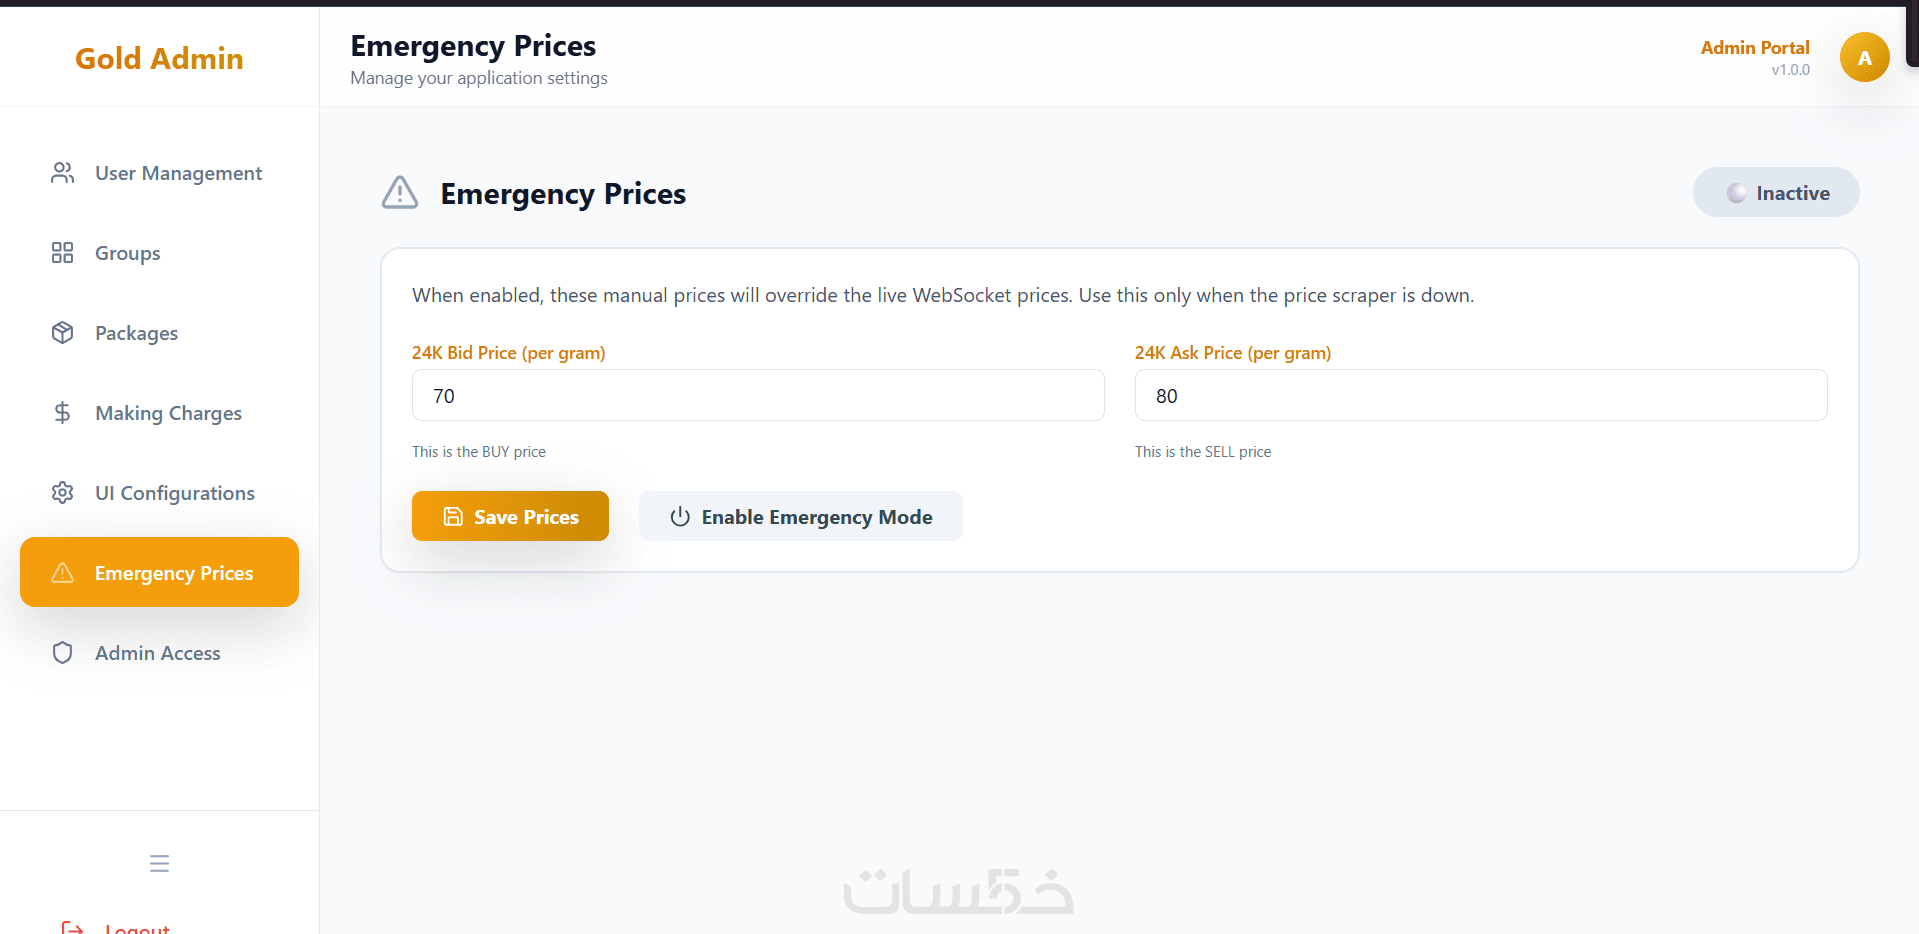Click the admin avatar circle
1919x934 pixels.
pos(1864,57)
